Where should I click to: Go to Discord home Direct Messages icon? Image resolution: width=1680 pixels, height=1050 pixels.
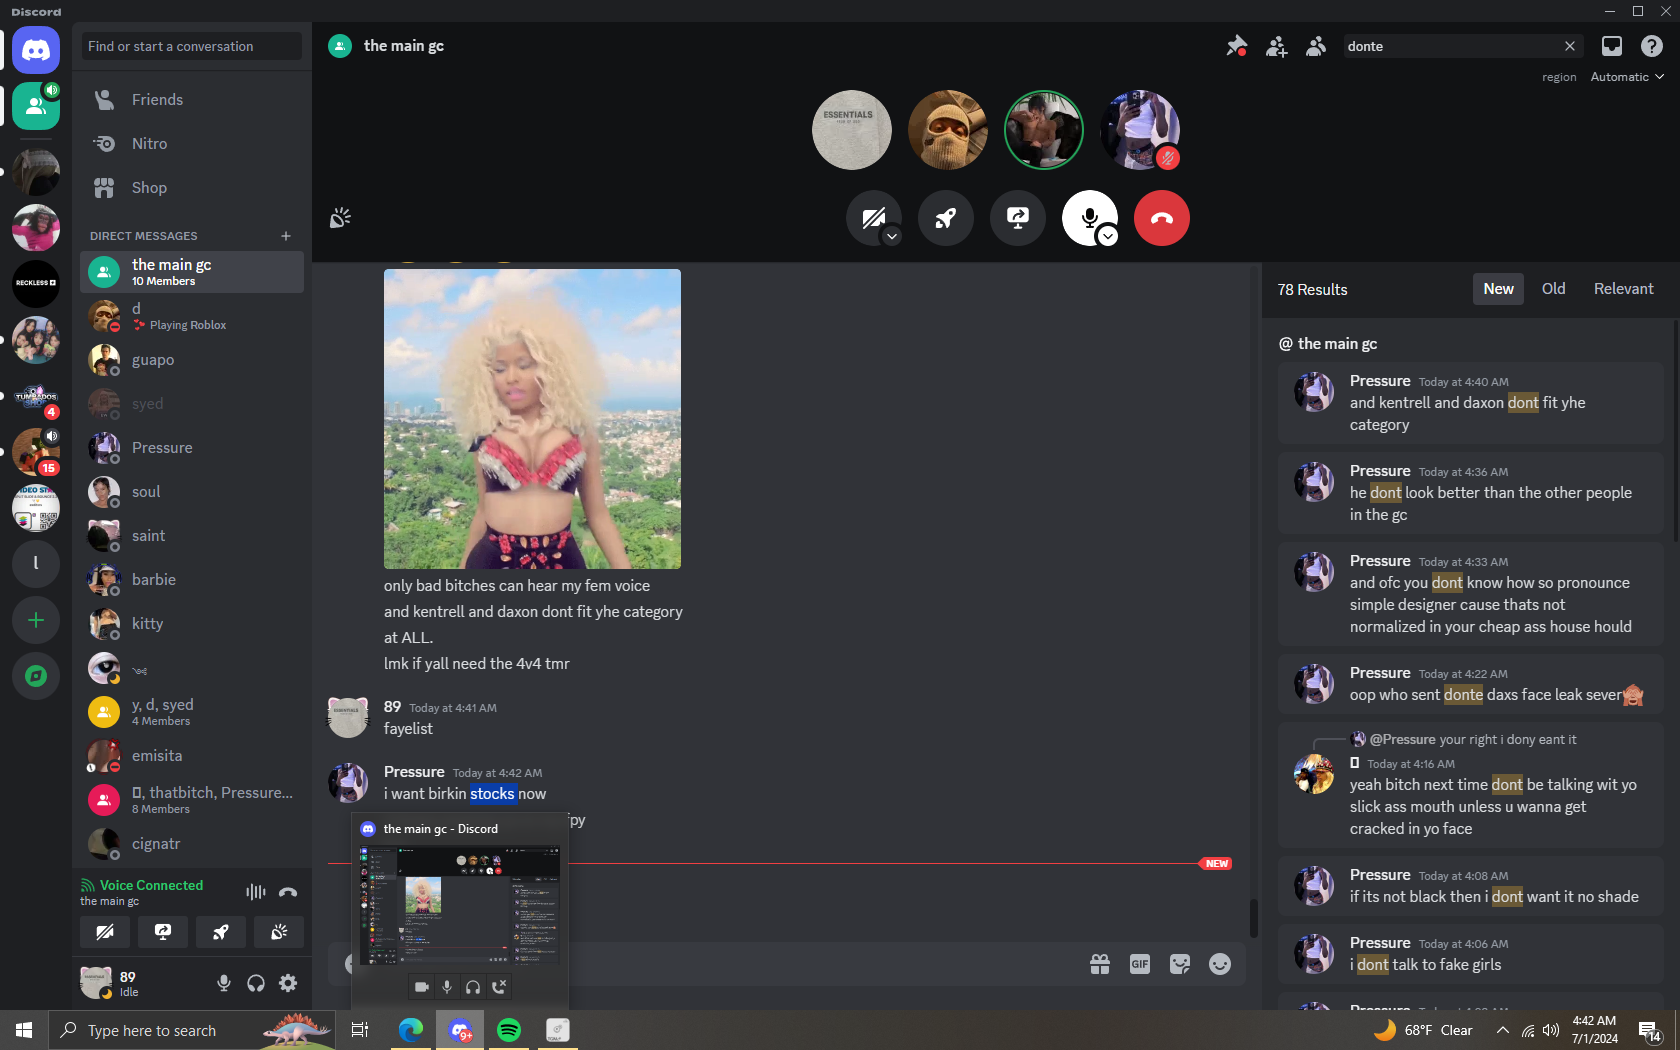tap(36, 50)
